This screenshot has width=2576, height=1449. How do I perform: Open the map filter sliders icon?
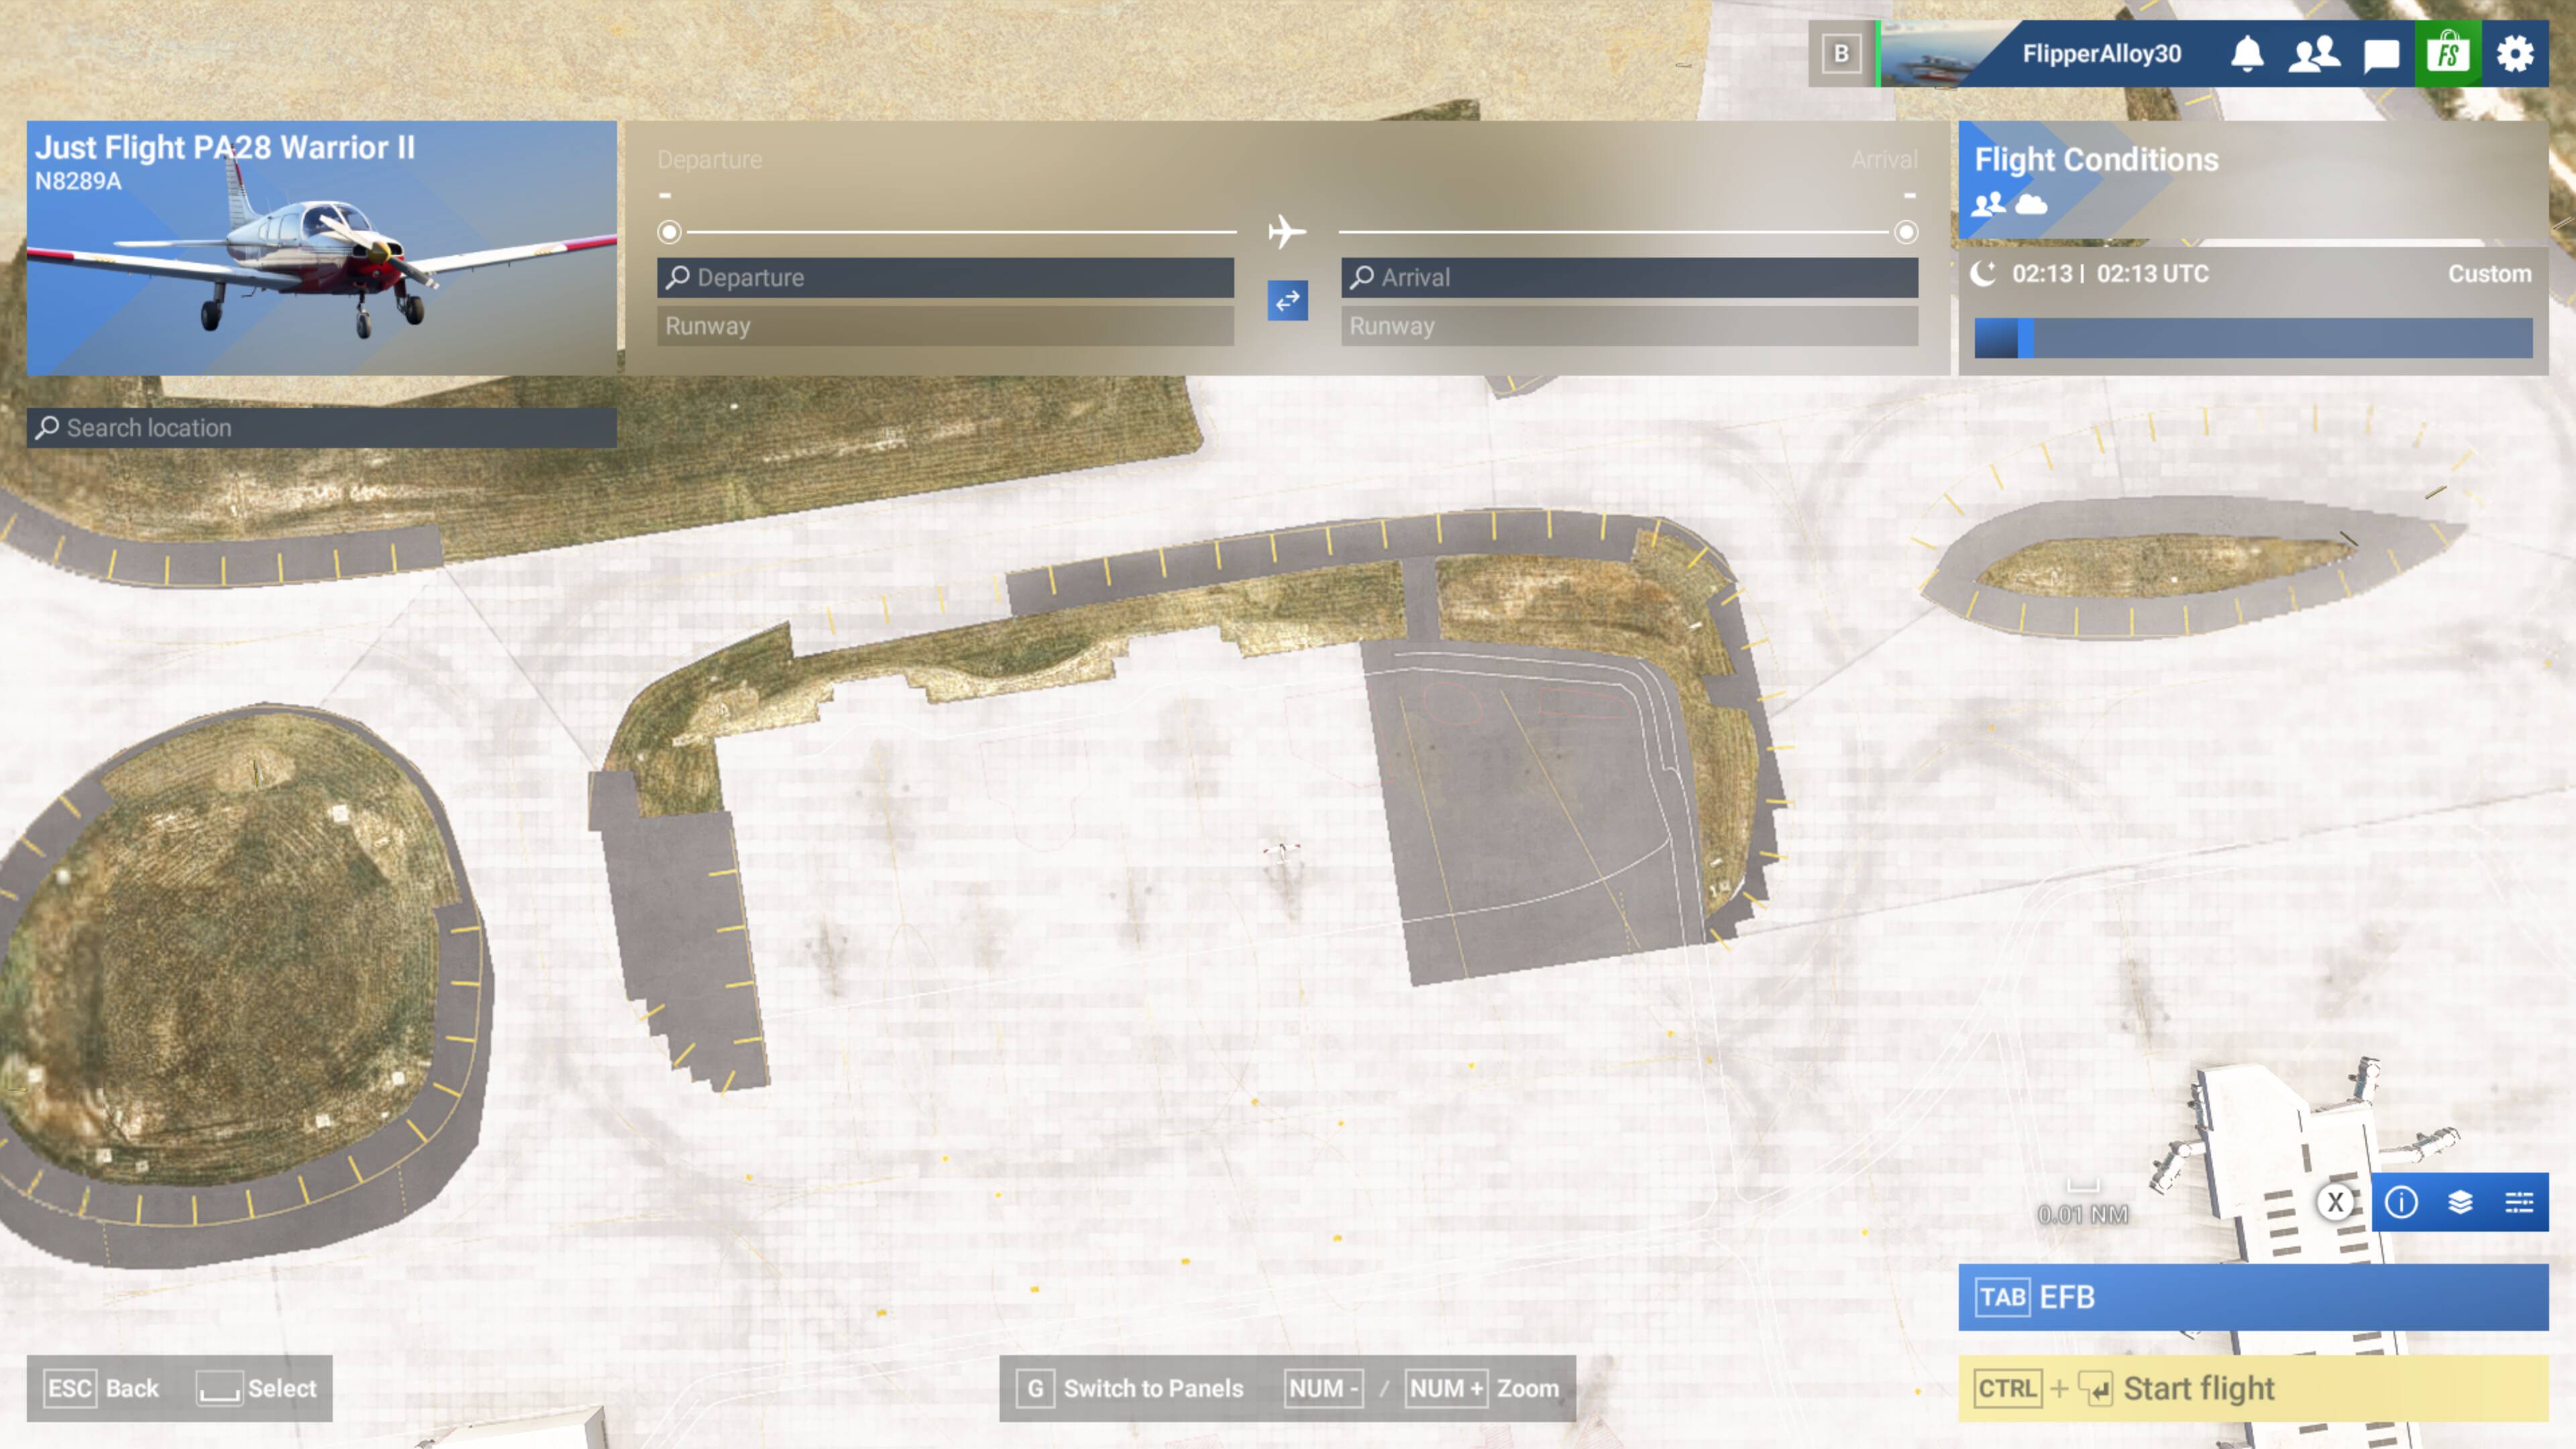click(2518, 1202)
